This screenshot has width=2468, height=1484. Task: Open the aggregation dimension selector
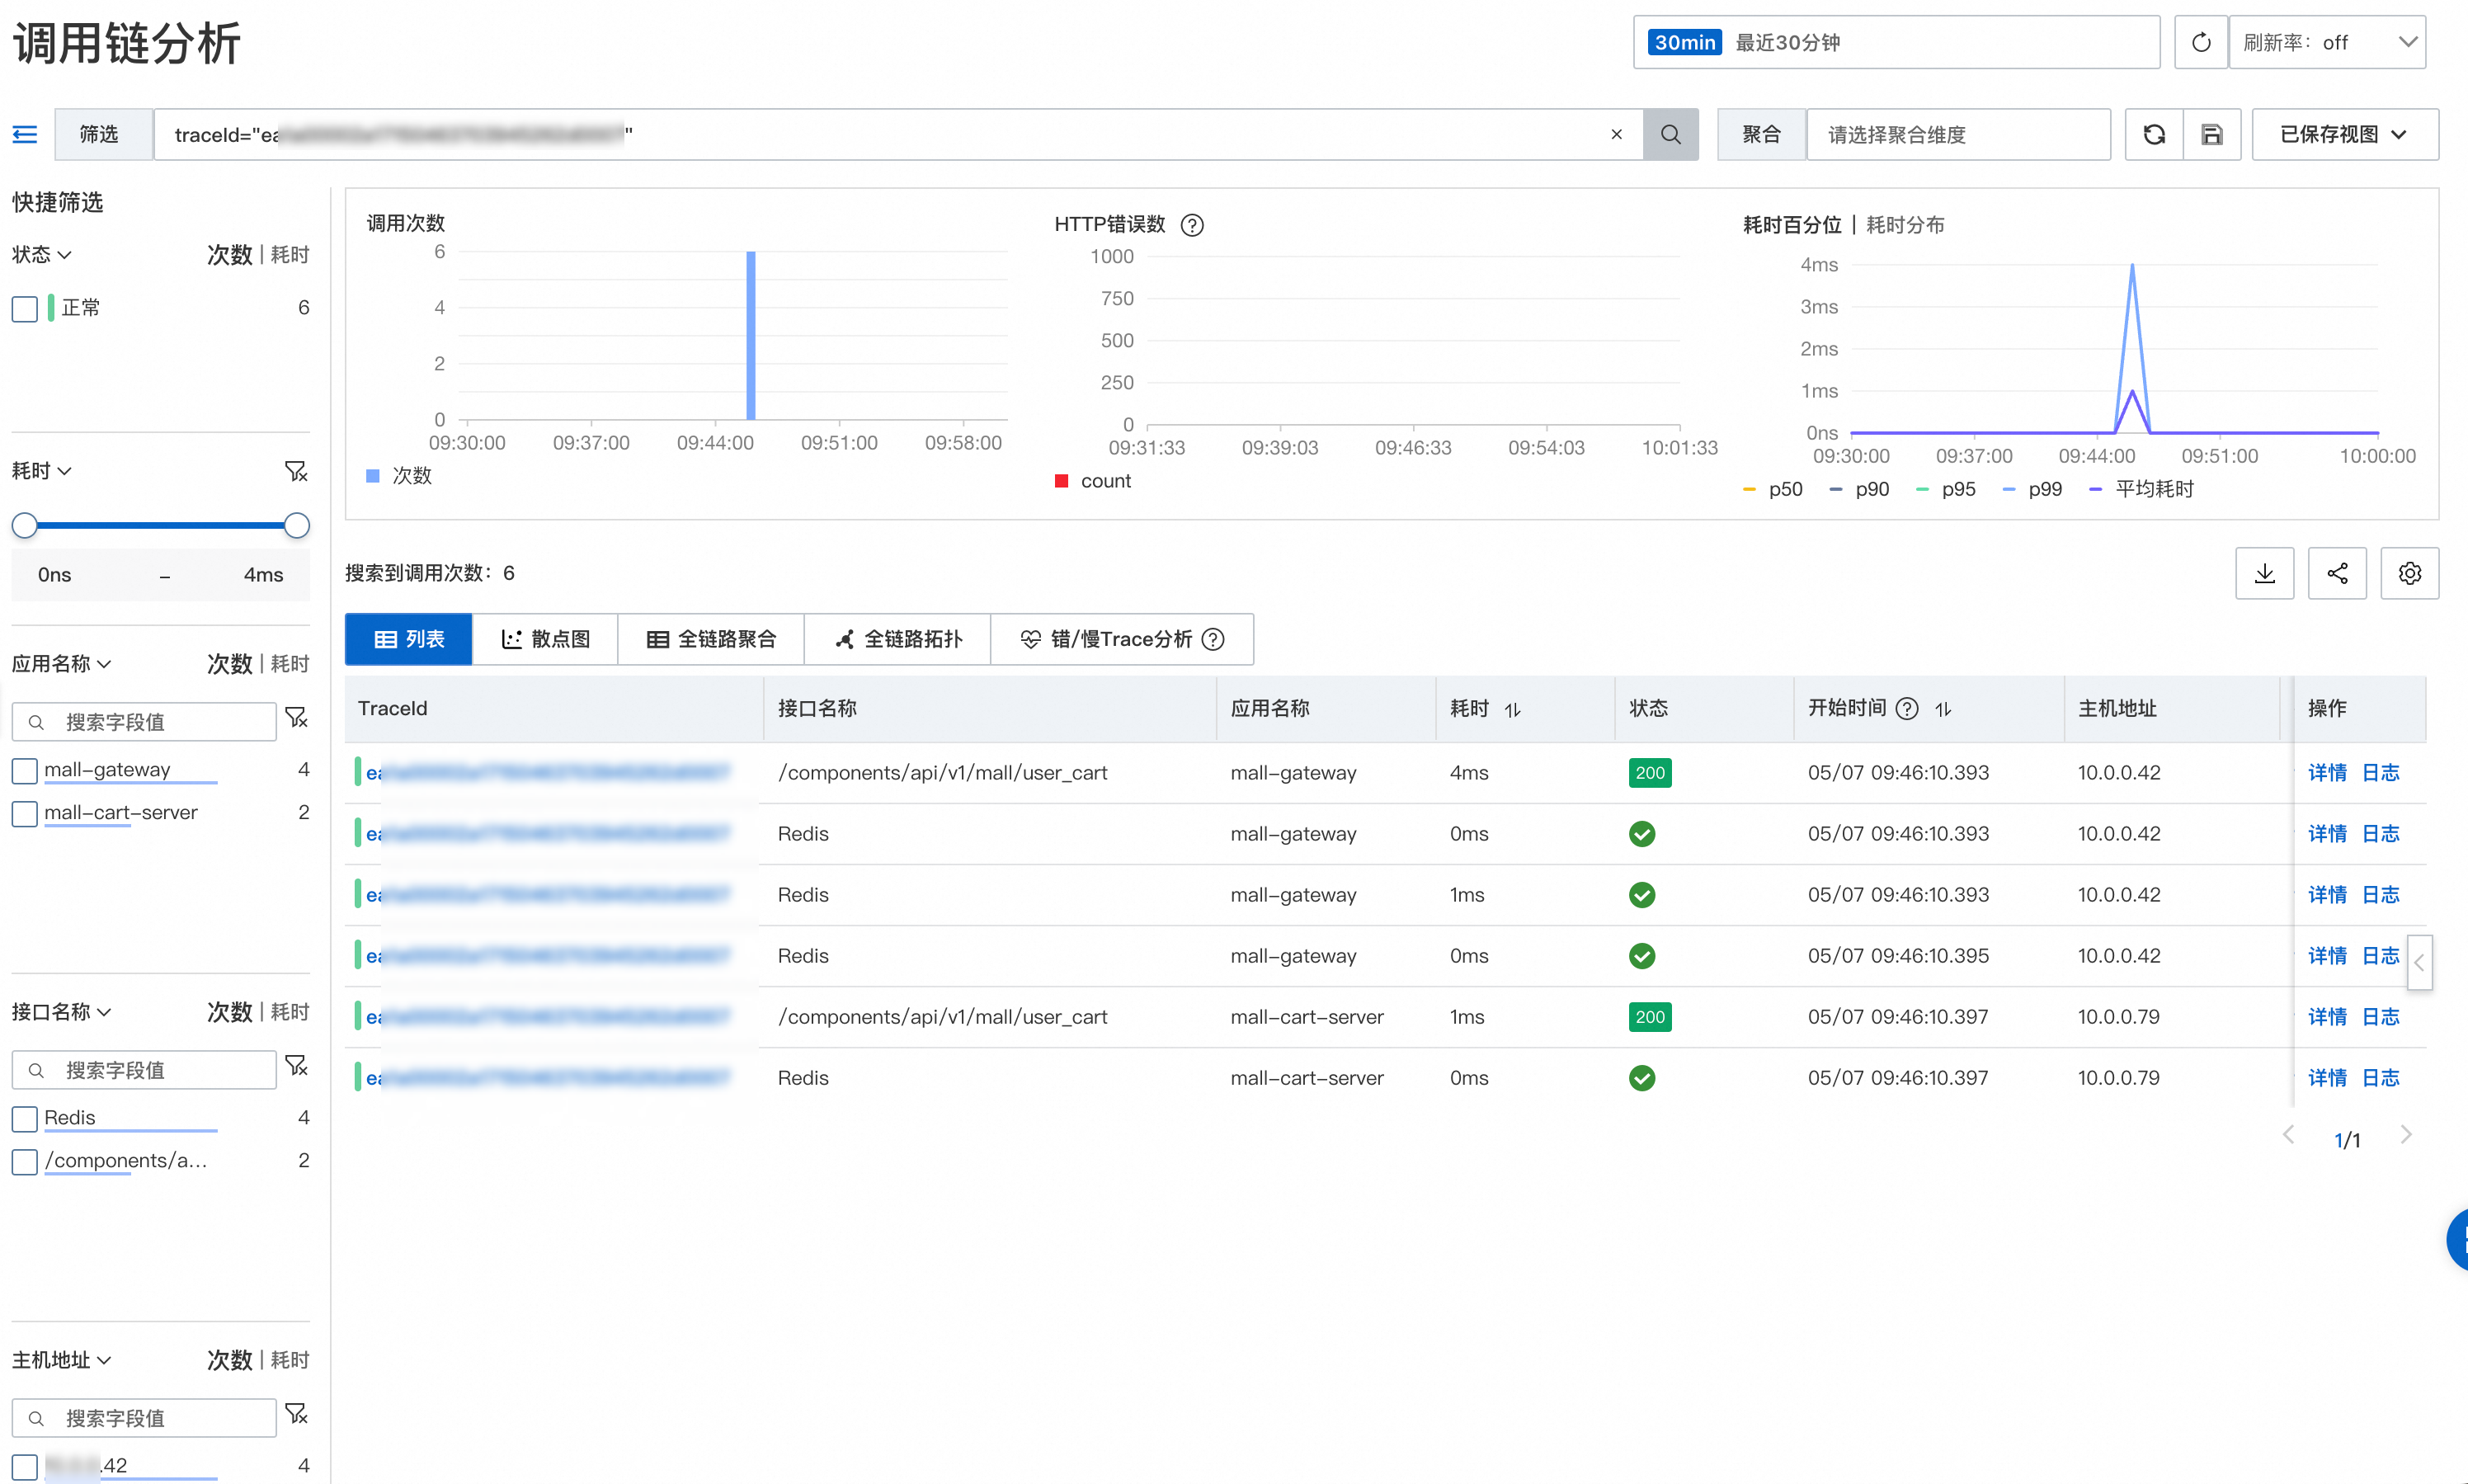click(x=1958, y=134)
